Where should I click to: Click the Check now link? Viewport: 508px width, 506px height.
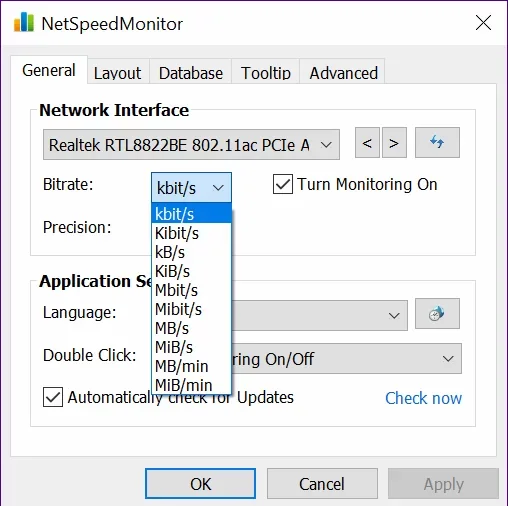[x=423, y=398]
